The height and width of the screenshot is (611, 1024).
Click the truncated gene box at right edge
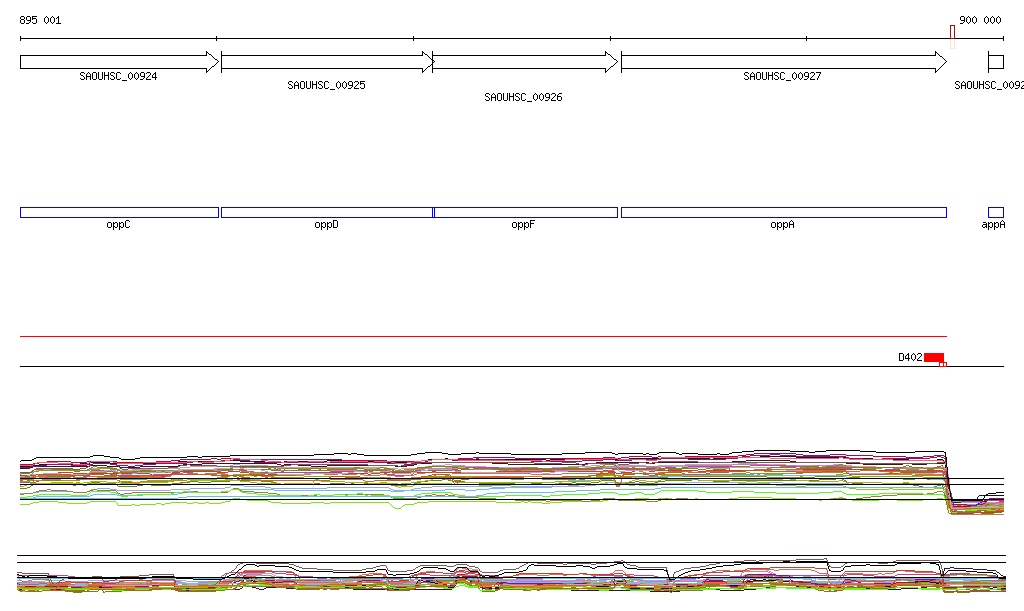(995, 62)
